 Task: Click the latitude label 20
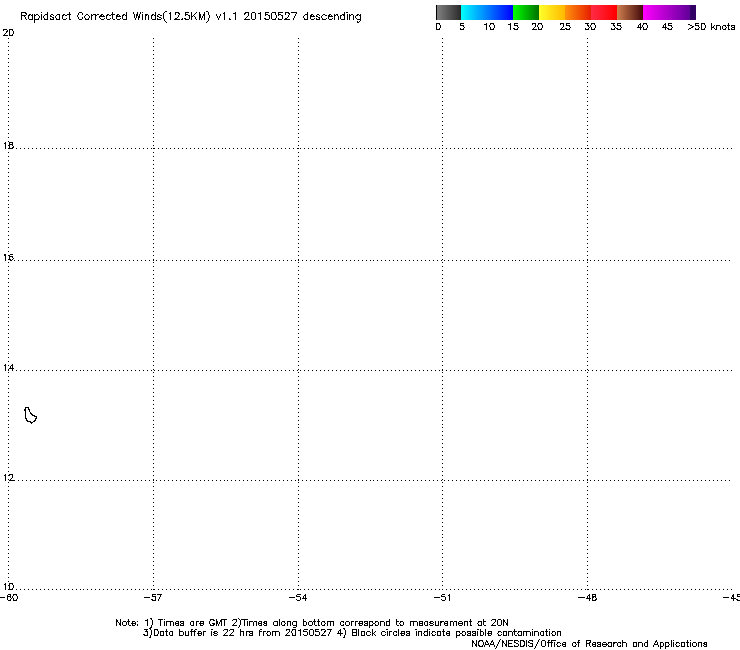(x=8, y=33)
